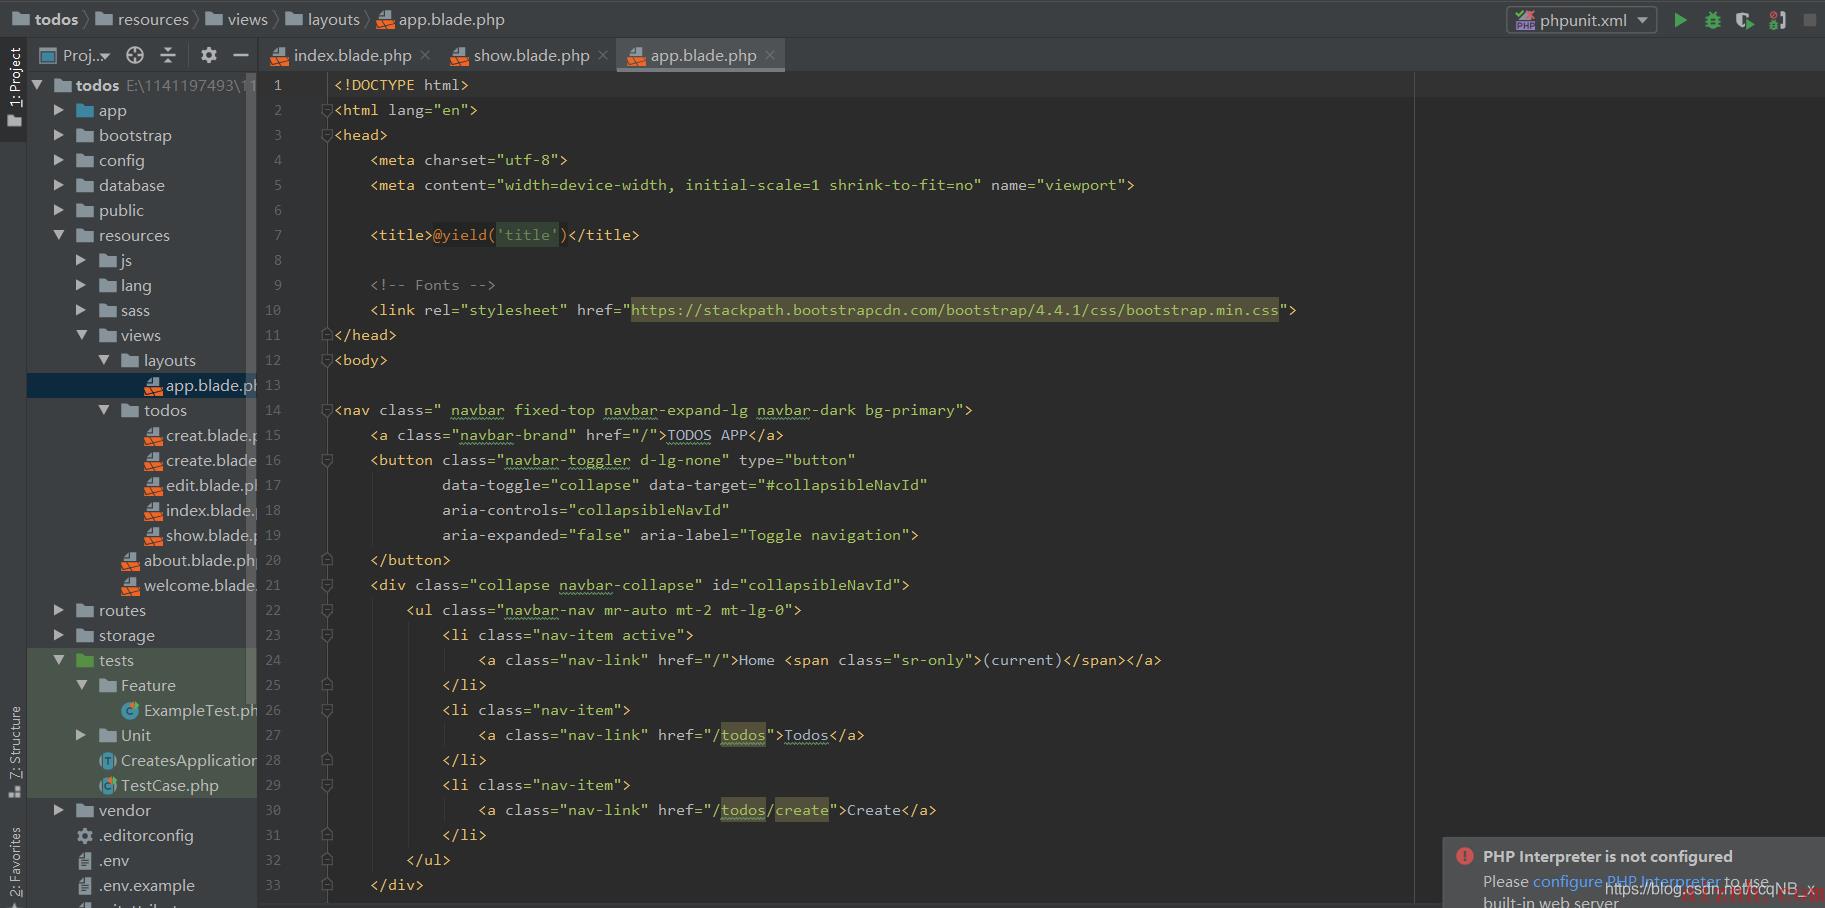
Task: Expand the Unit folder
Action: 82,735
